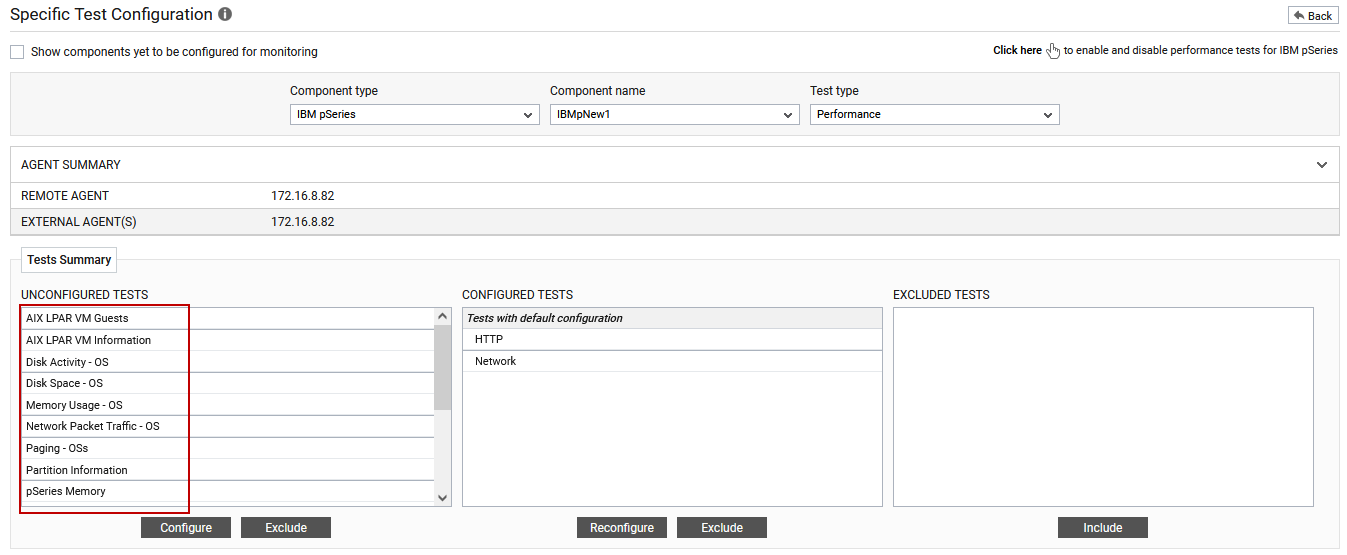Go back using the Back button
Screen dimensions: 1347x555
point(1313,16)
